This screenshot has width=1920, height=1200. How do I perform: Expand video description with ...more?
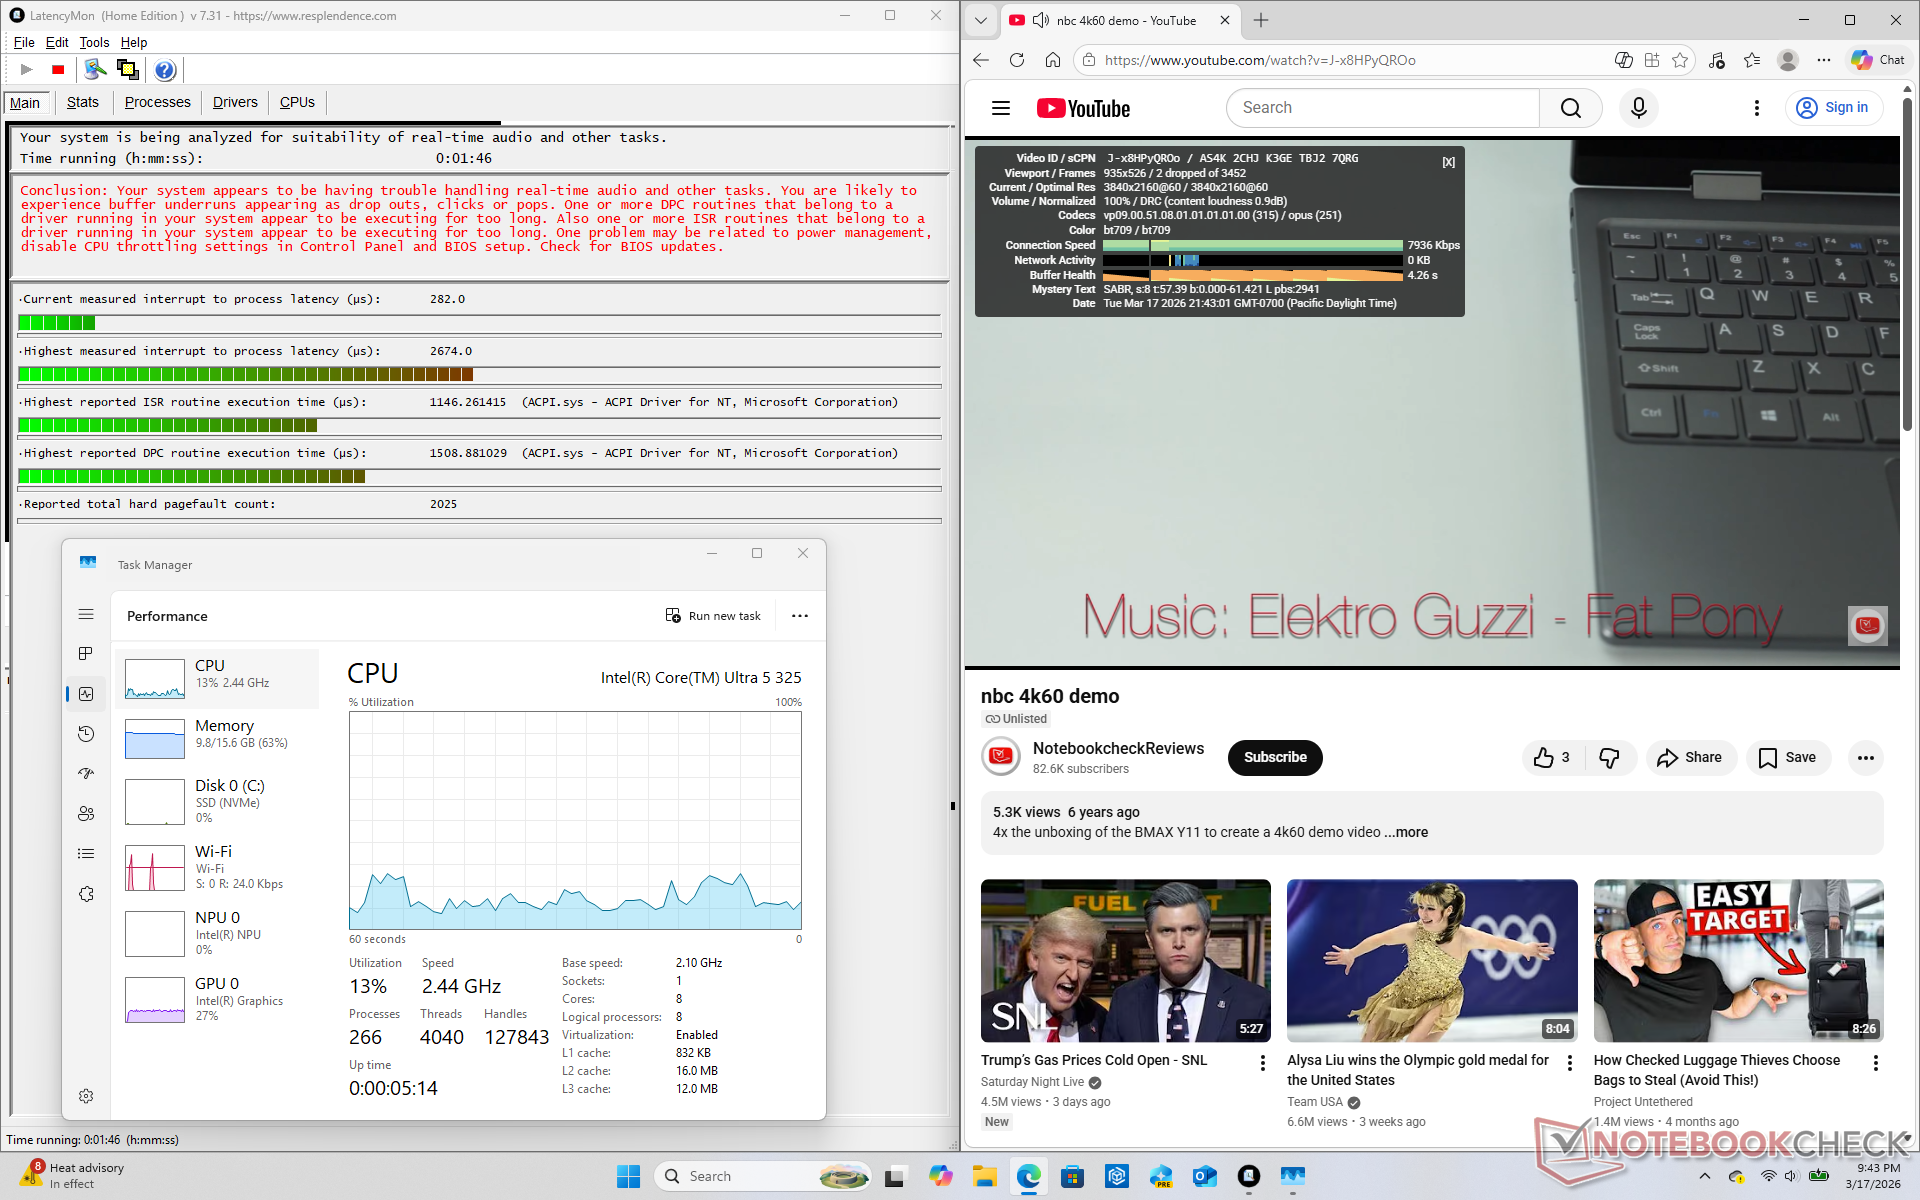pyautogui.click(x=1406, y=832)
